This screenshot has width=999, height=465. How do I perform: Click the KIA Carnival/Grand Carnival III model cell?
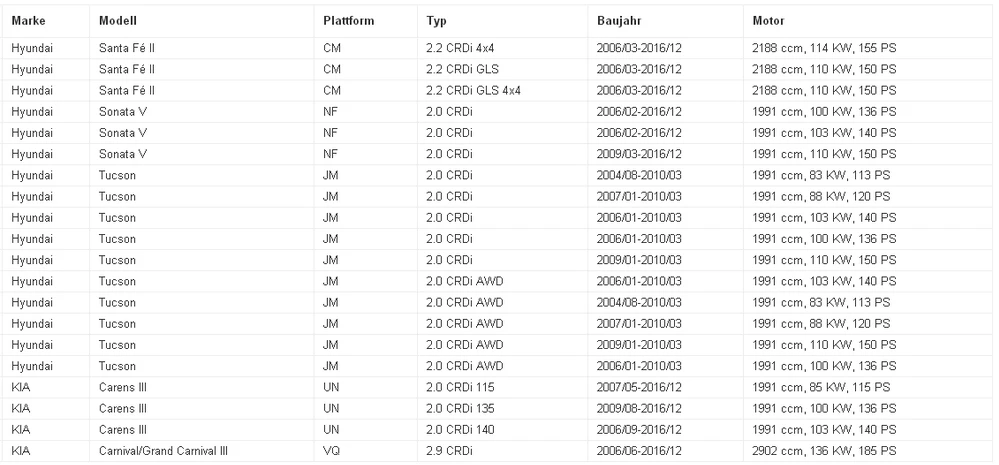click(163, 451)
